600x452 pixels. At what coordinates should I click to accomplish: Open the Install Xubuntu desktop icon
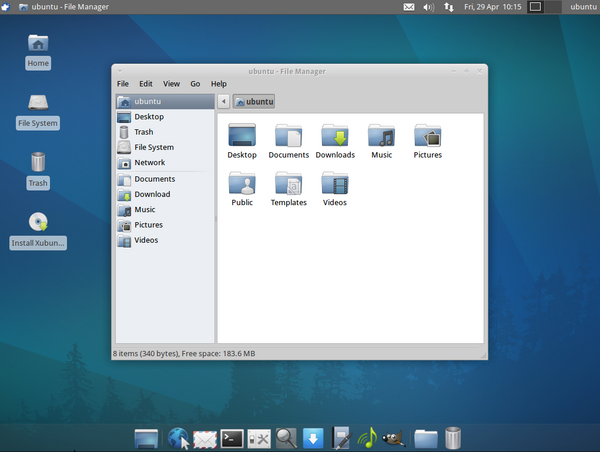(38, 222)
